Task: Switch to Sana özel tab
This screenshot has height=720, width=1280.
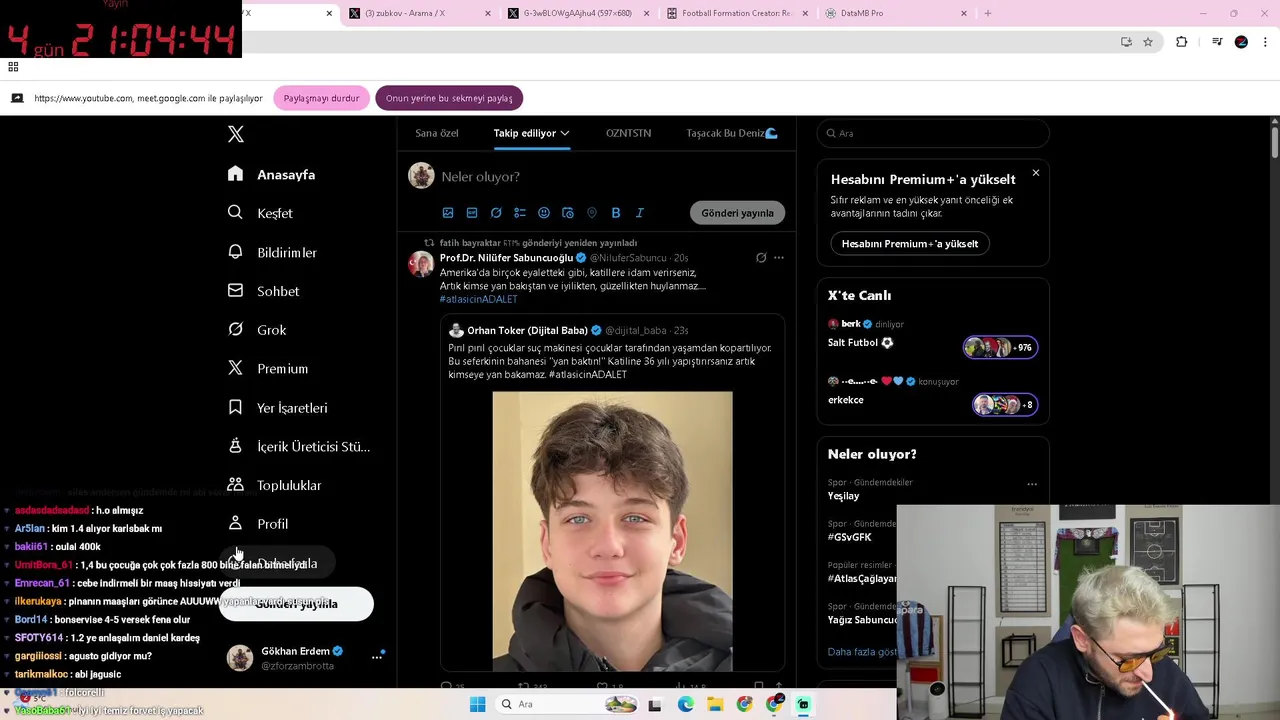Action: tap(437, 133)
